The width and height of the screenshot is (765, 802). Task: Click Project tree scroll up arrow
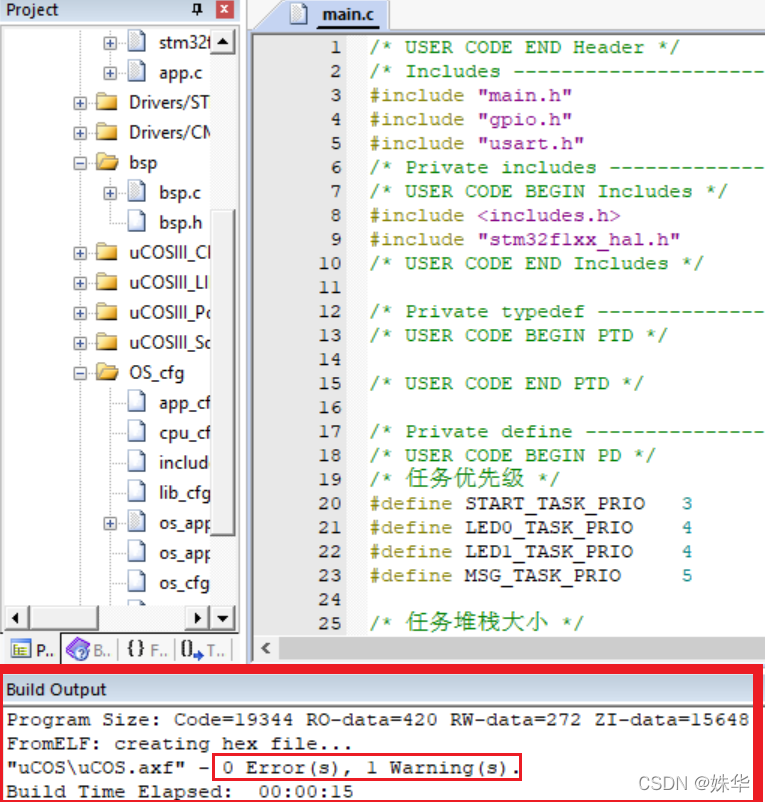tap(223, 41)
